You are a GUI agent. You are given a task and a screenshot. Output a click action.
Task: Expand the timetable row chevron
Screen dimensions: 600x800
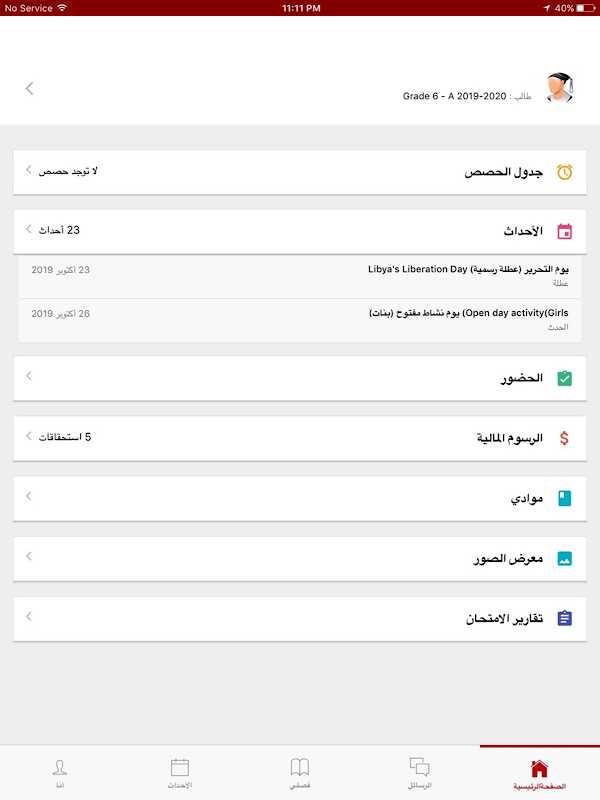click(x=29, y=171)
